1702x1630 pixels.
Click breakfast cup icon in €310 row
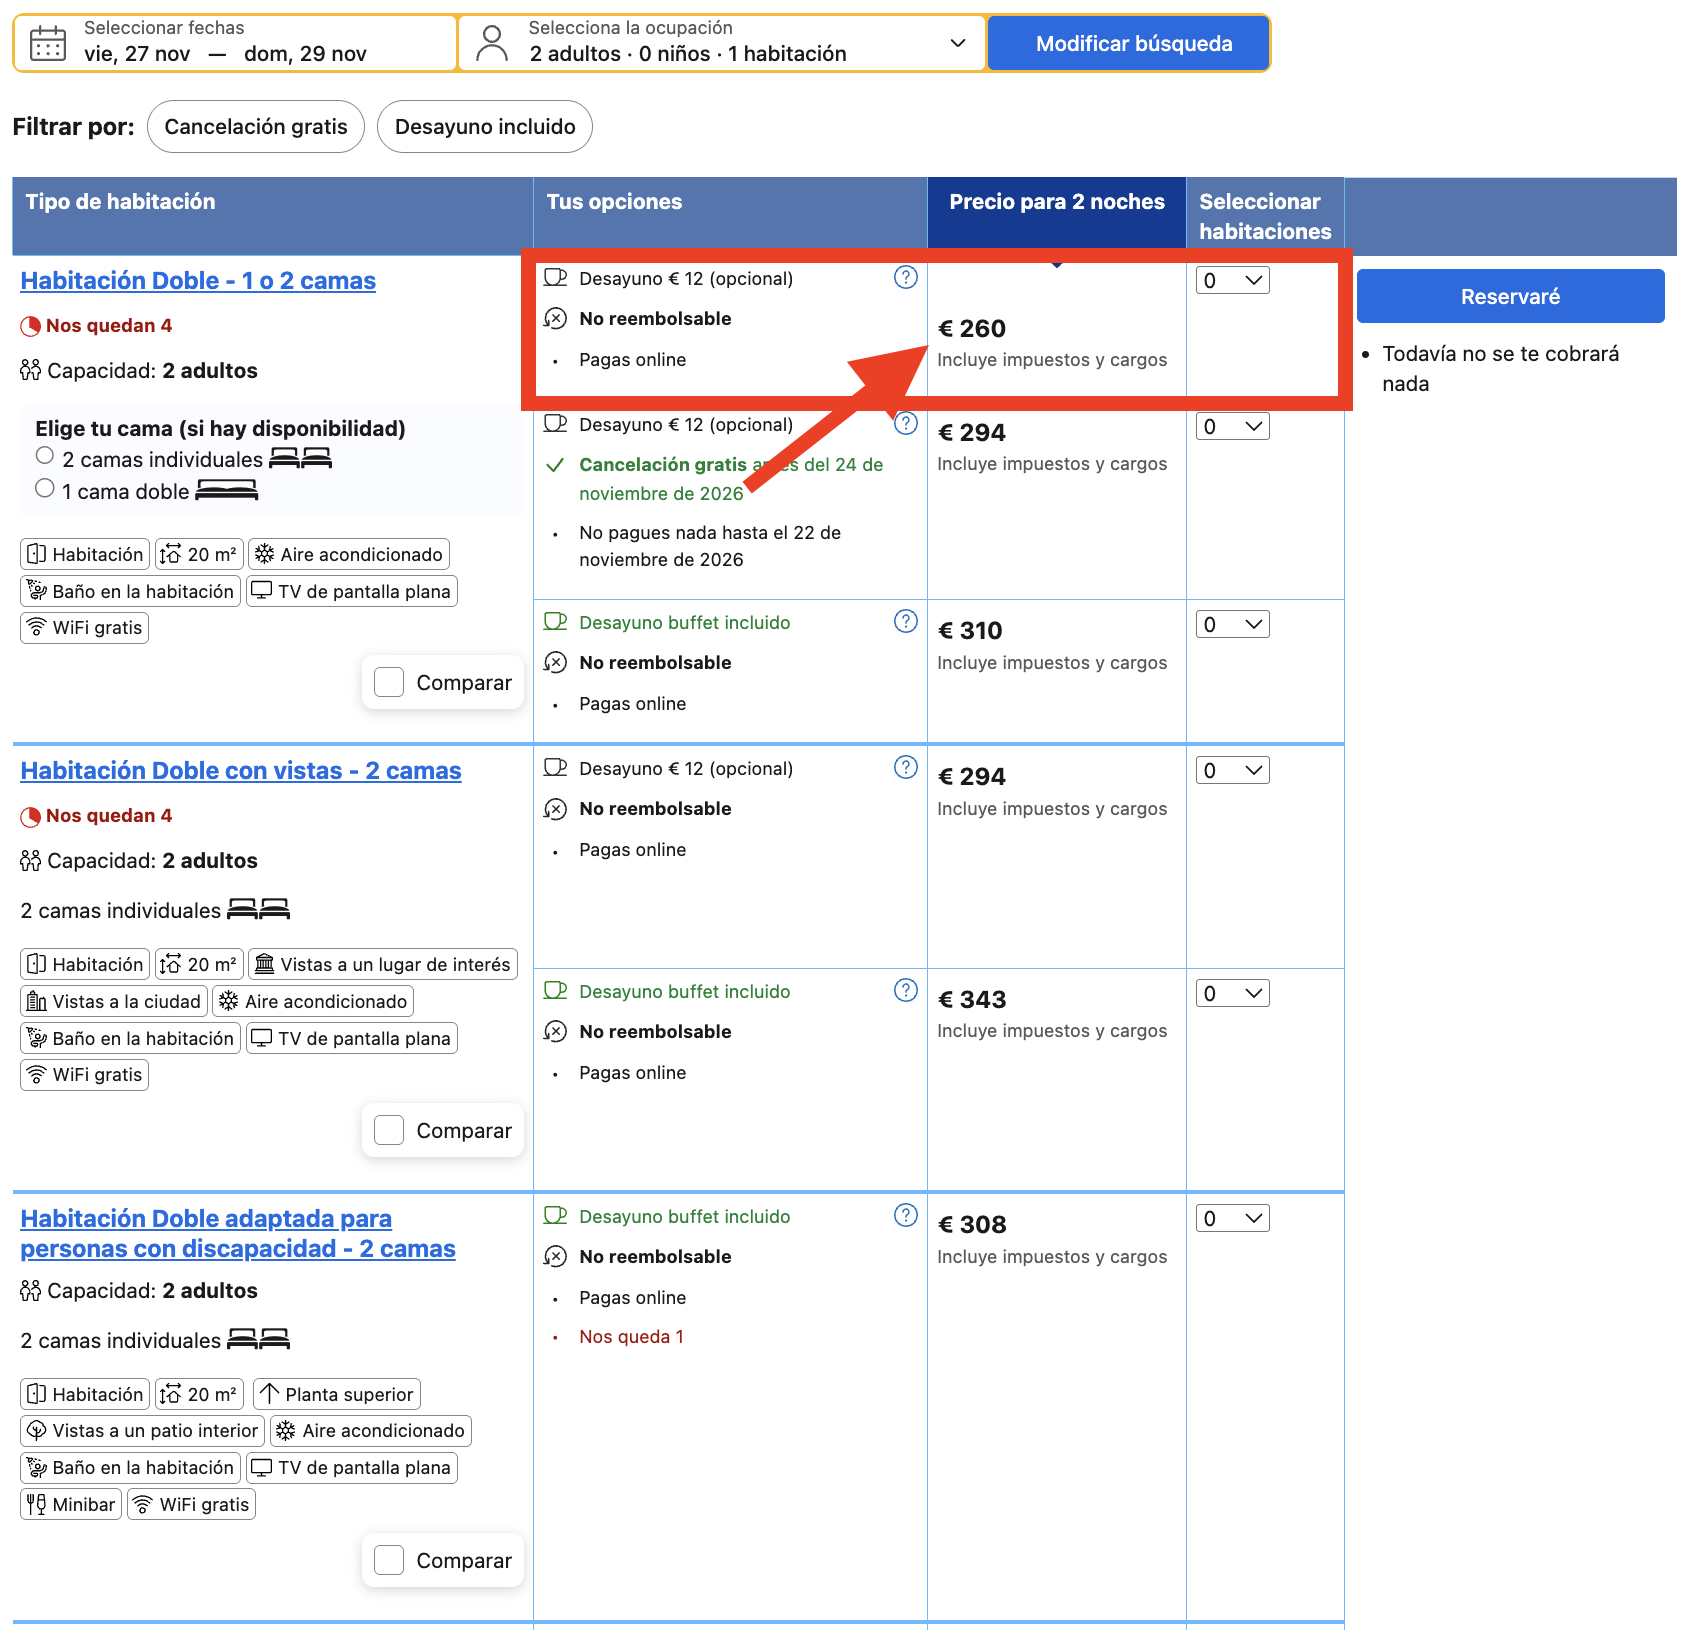[x=555, y=622]
